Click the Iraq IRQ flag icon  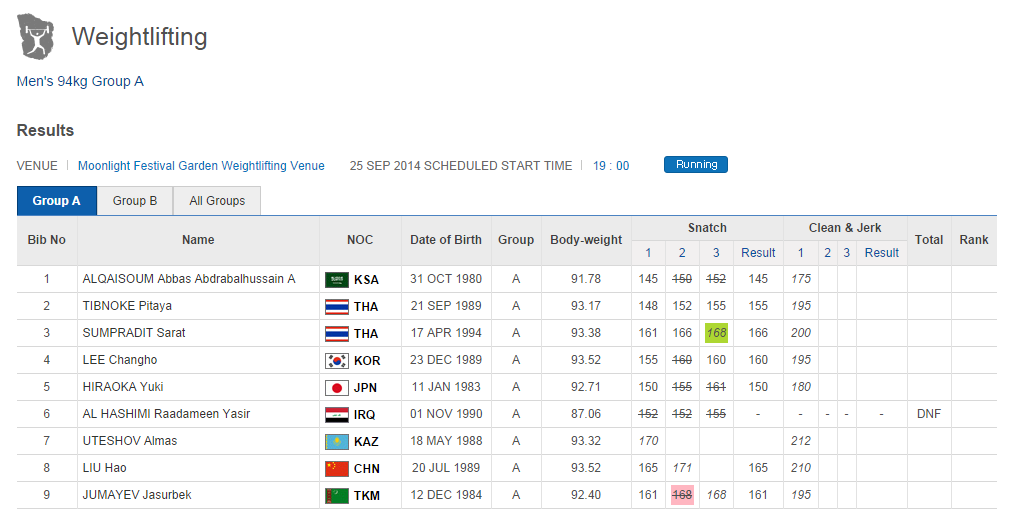tap(336, 414)
